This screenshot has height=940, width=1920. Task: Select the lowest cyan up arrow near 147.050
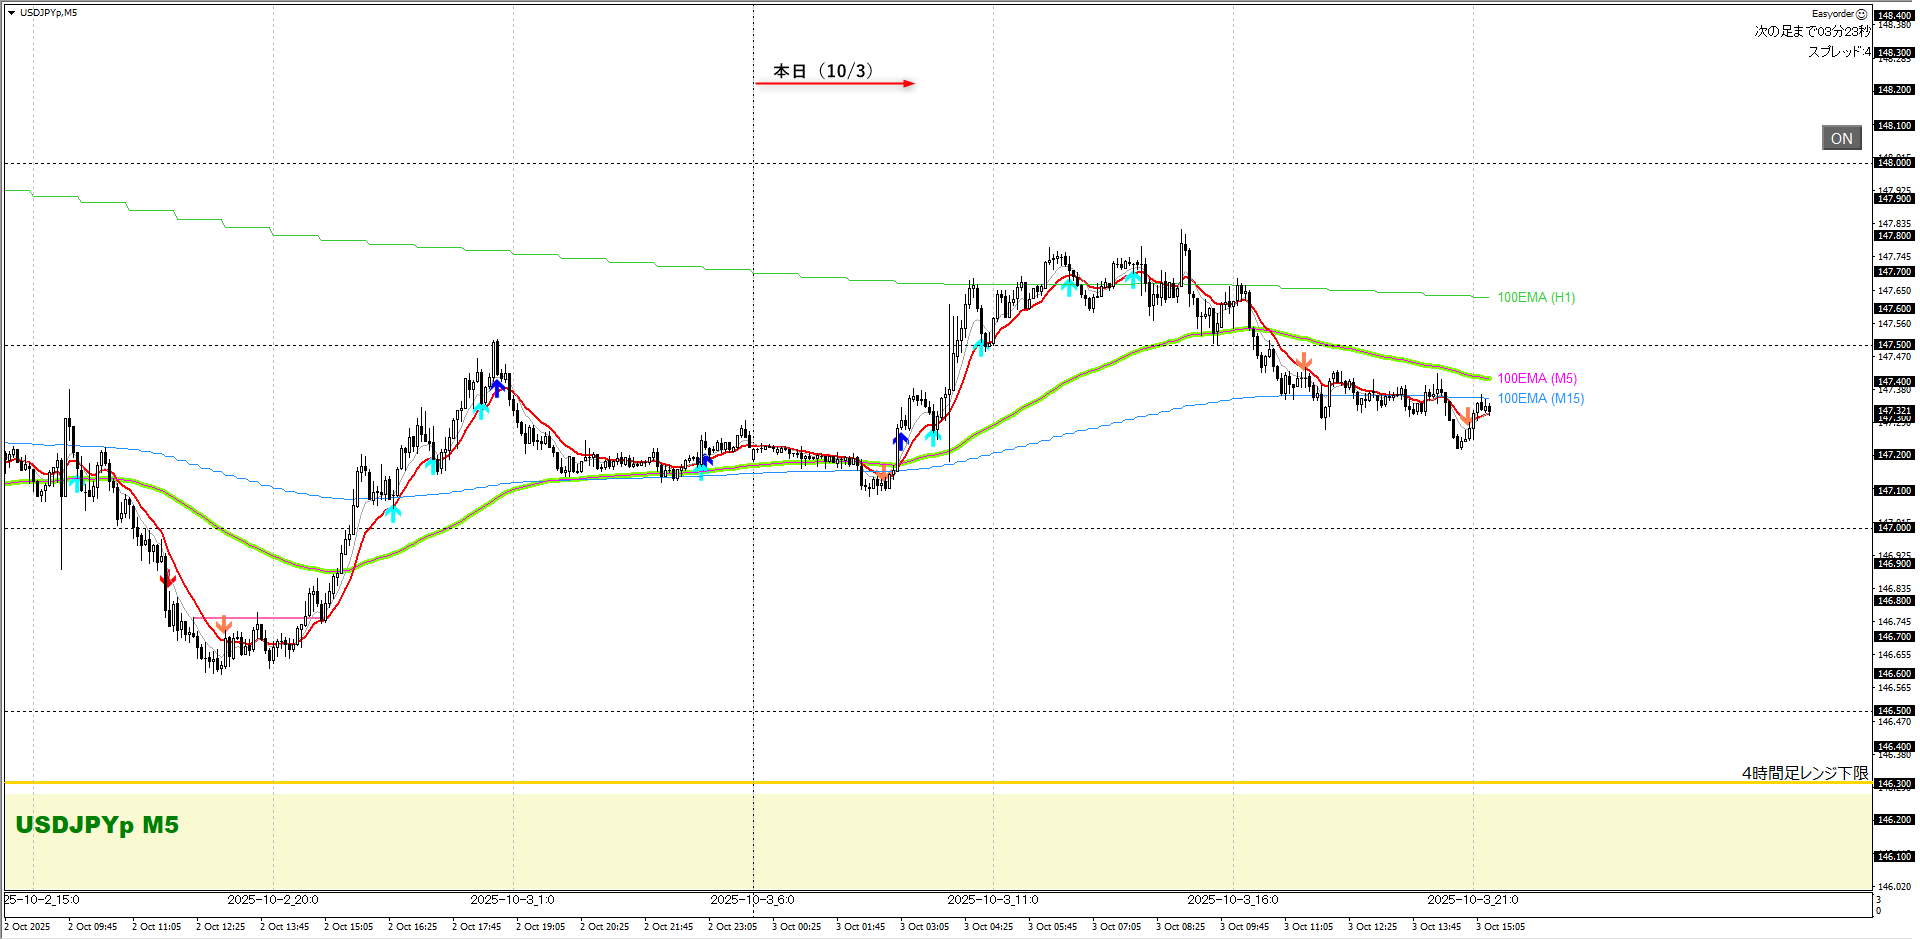(394, 513)
